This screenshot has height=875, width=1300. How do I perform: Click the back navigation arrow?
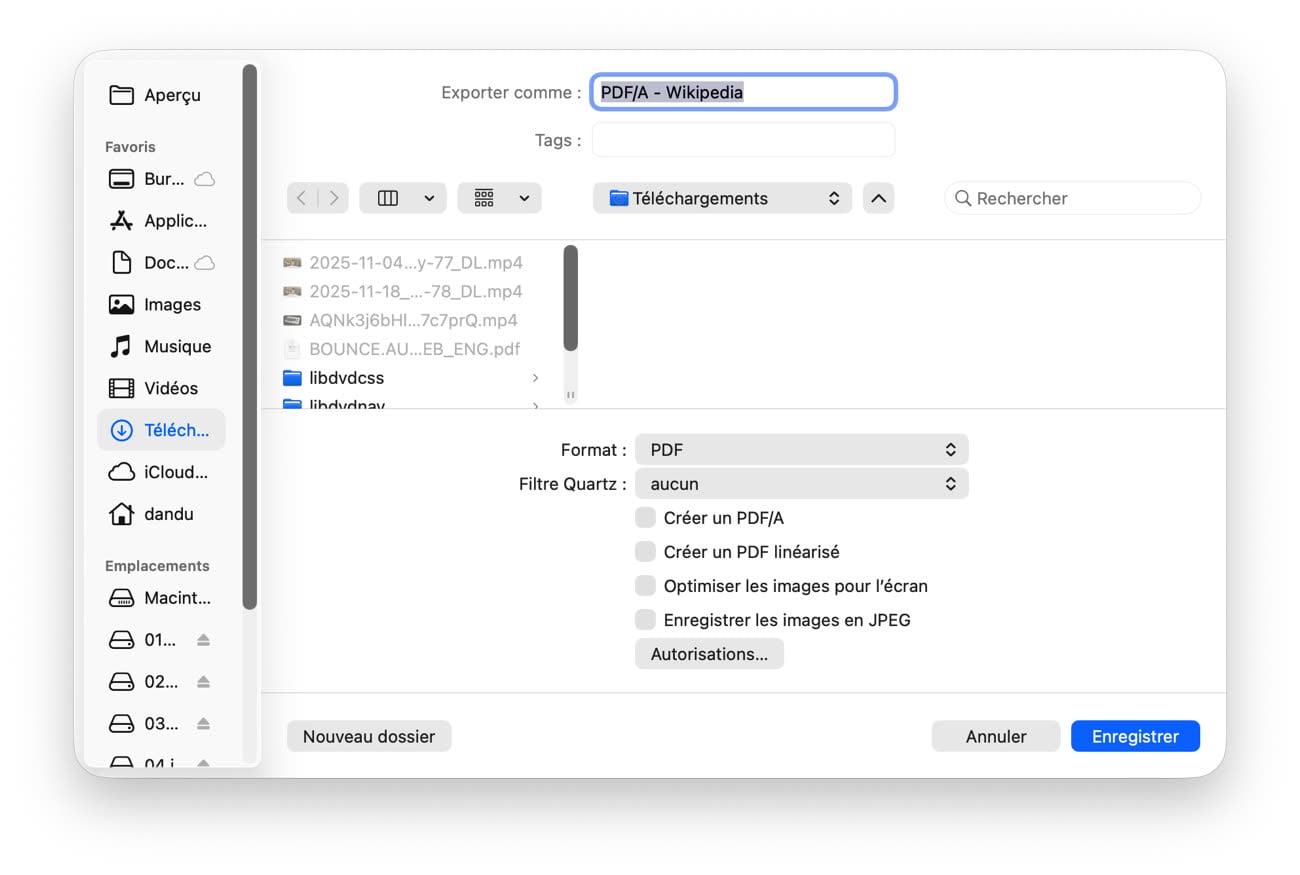302,198
